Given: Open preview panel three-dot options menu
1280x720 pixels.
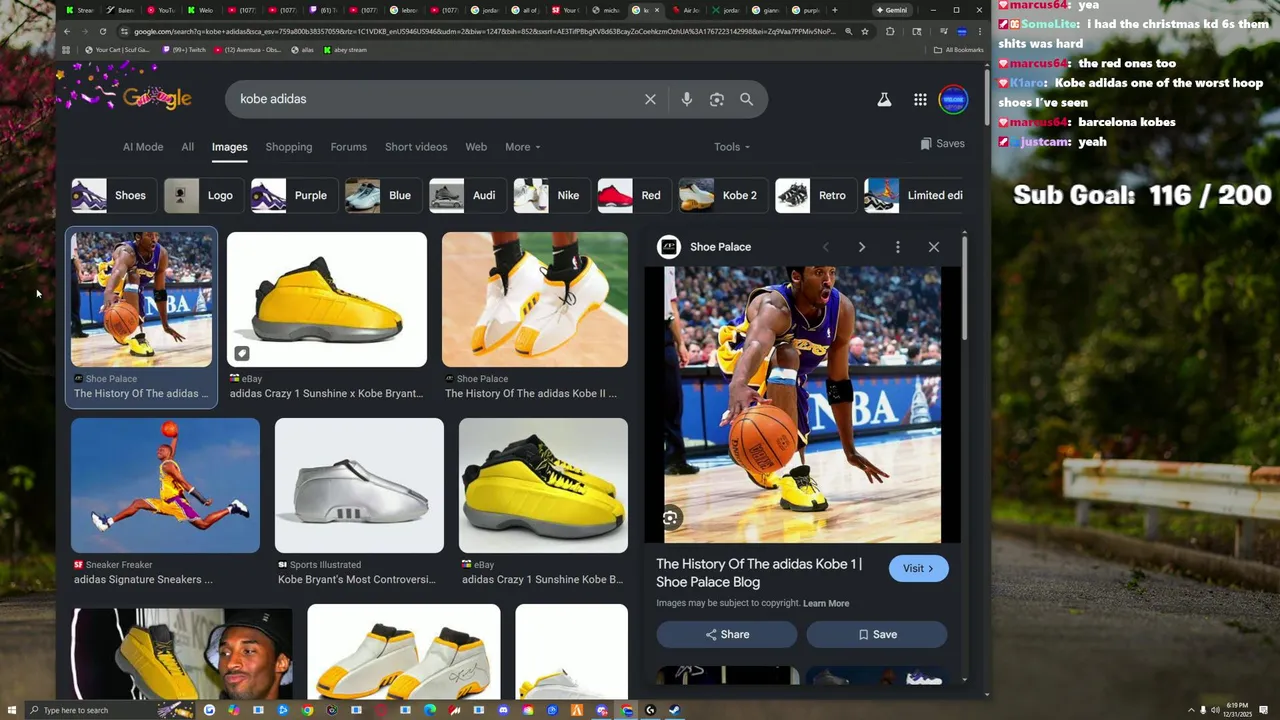Looking at the screenshot, I should pos(897,247).
